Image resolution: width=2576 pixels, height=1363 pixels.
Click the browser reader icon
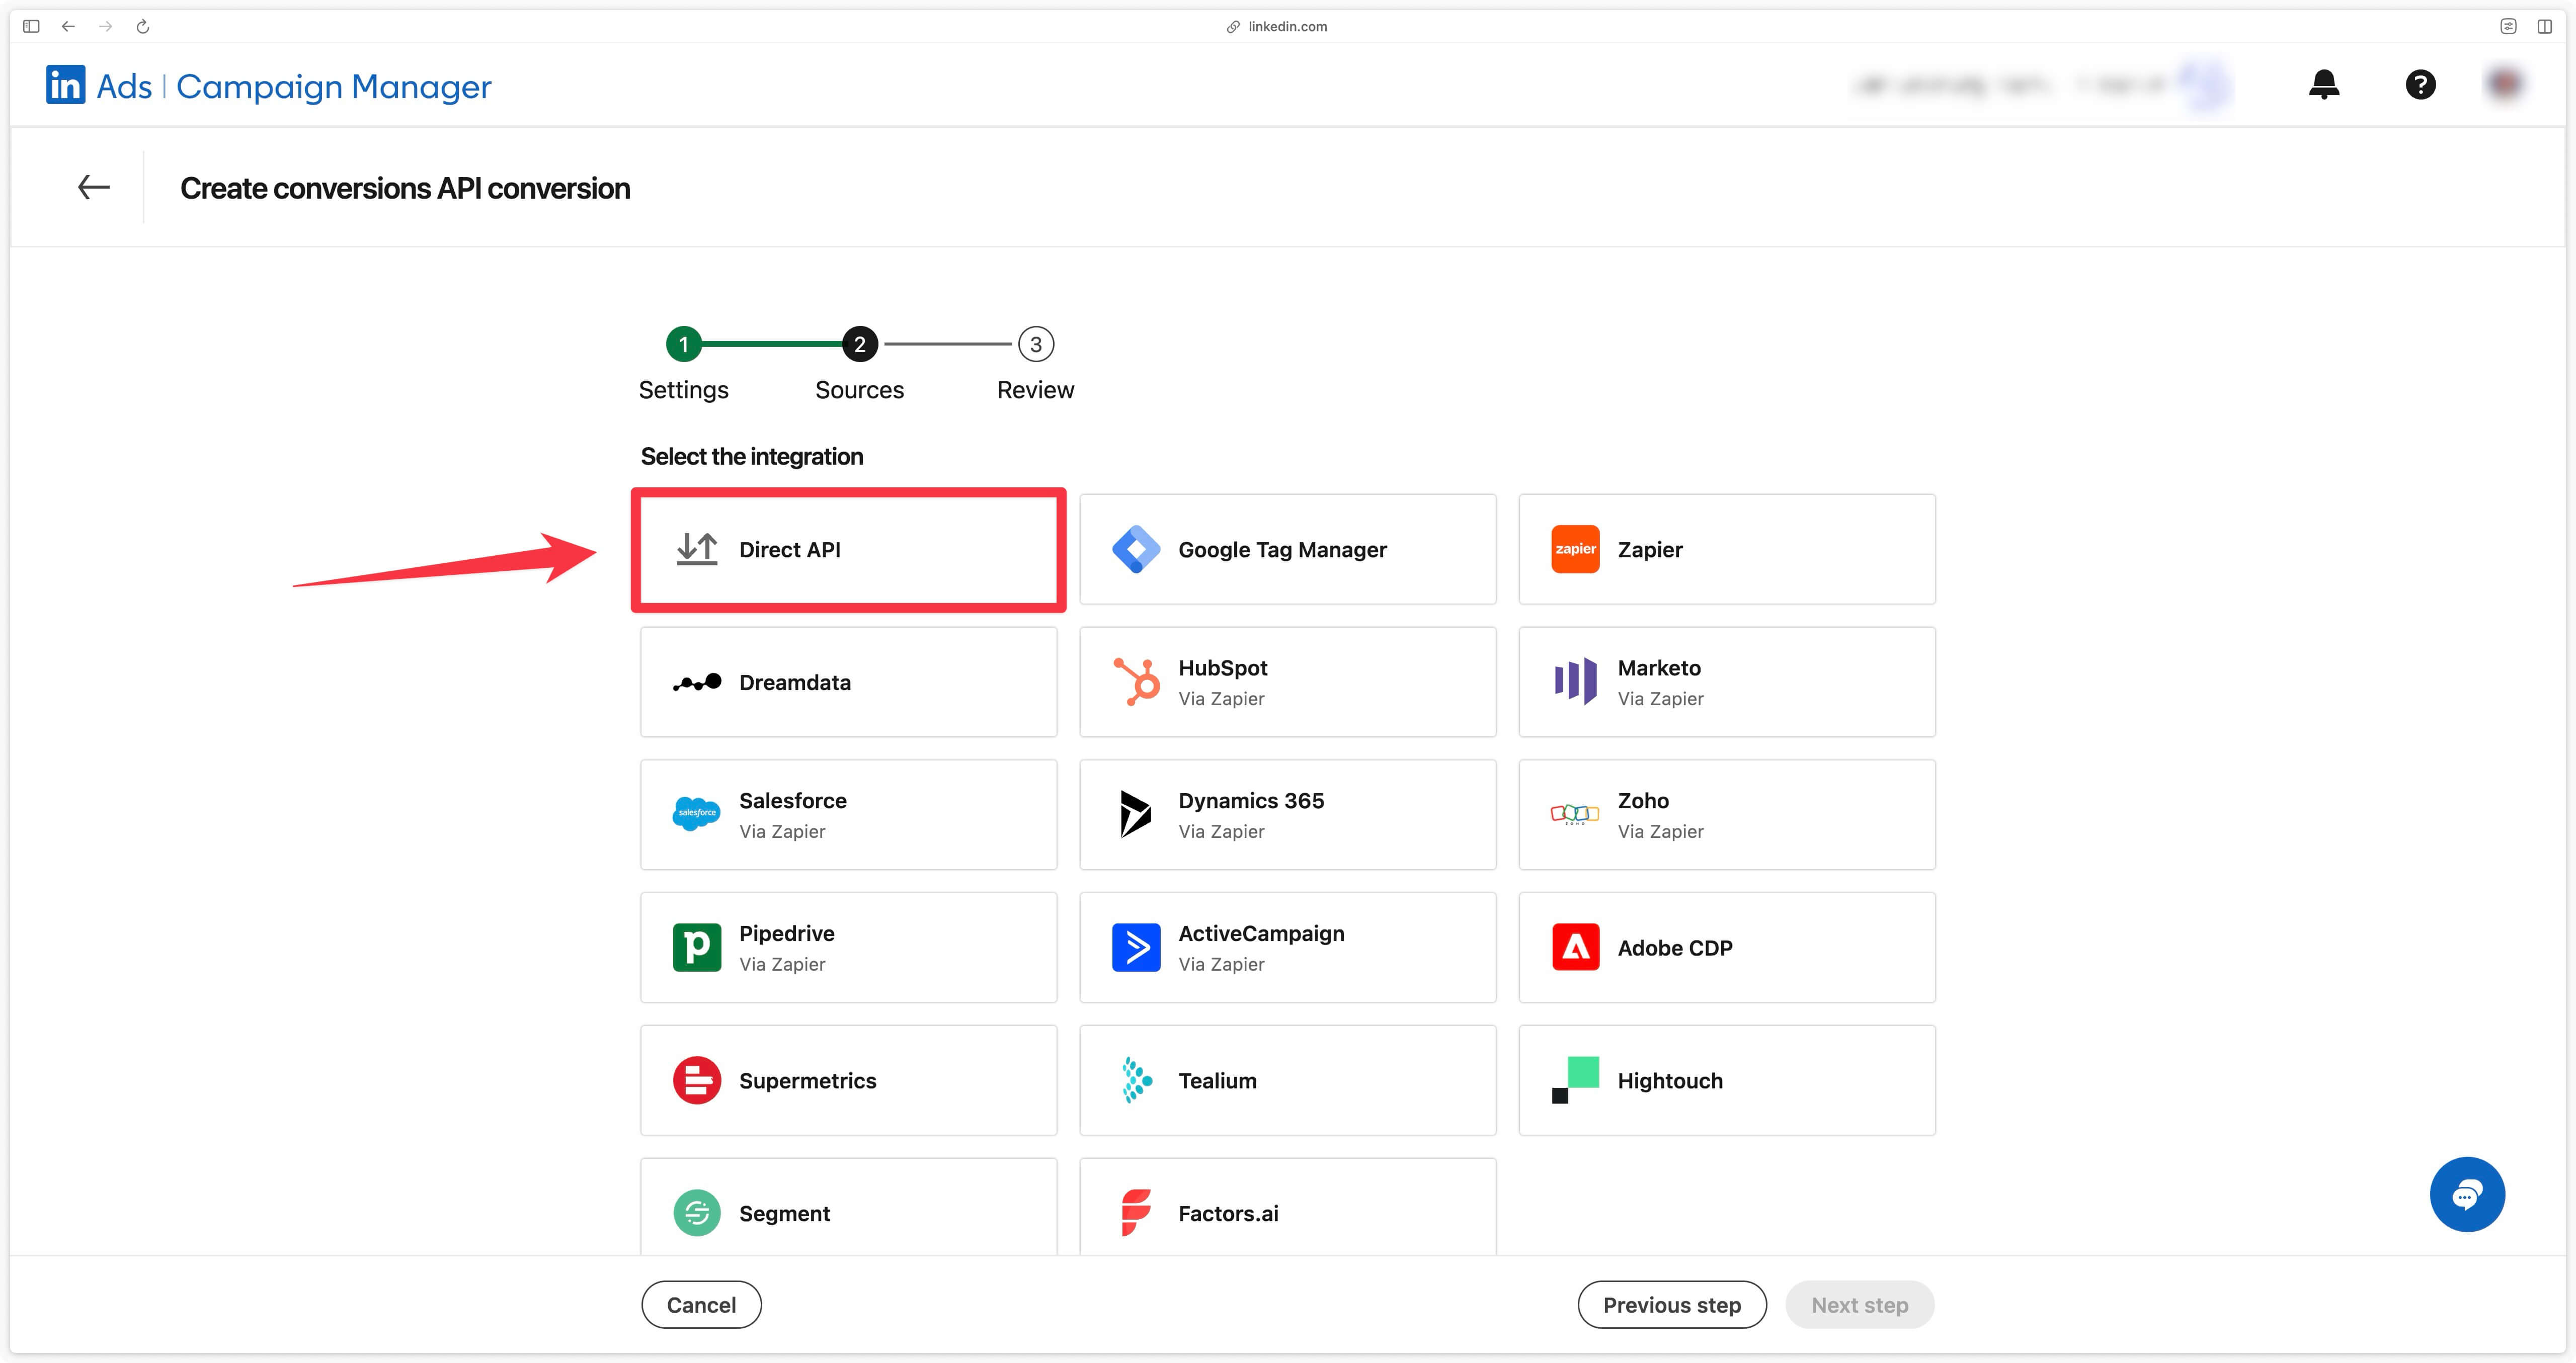pyautogui.click(x=2508, y=27)
